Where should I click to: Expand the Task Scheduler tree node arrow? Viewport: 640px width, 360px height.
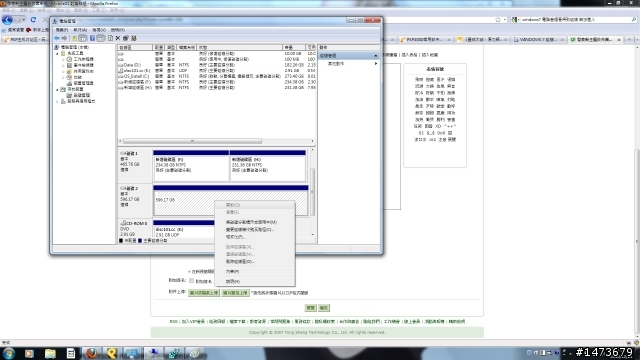click(x=63, y=60)
